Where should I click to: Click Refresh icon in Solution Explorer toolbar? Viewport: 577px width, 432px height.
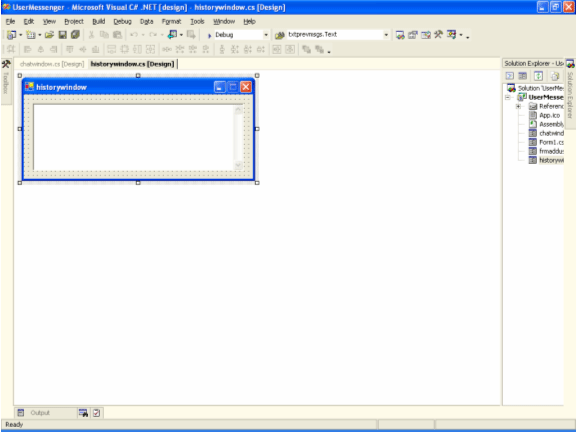click(x=538, y=76)
